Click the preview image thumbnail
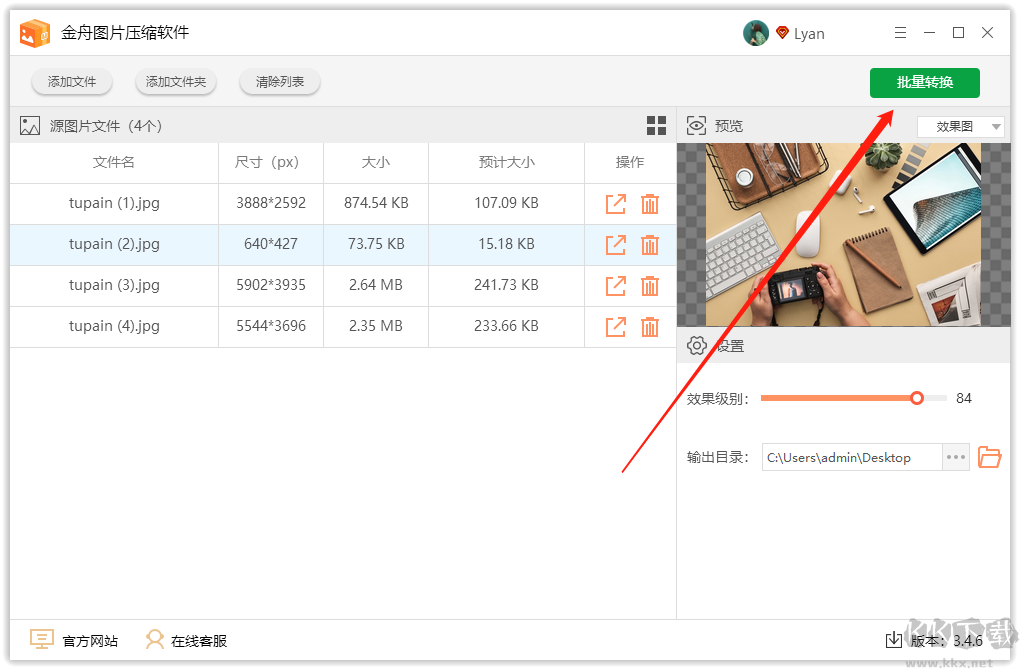The width and height of the screenshot is (1020, 670). click(845, 233)
